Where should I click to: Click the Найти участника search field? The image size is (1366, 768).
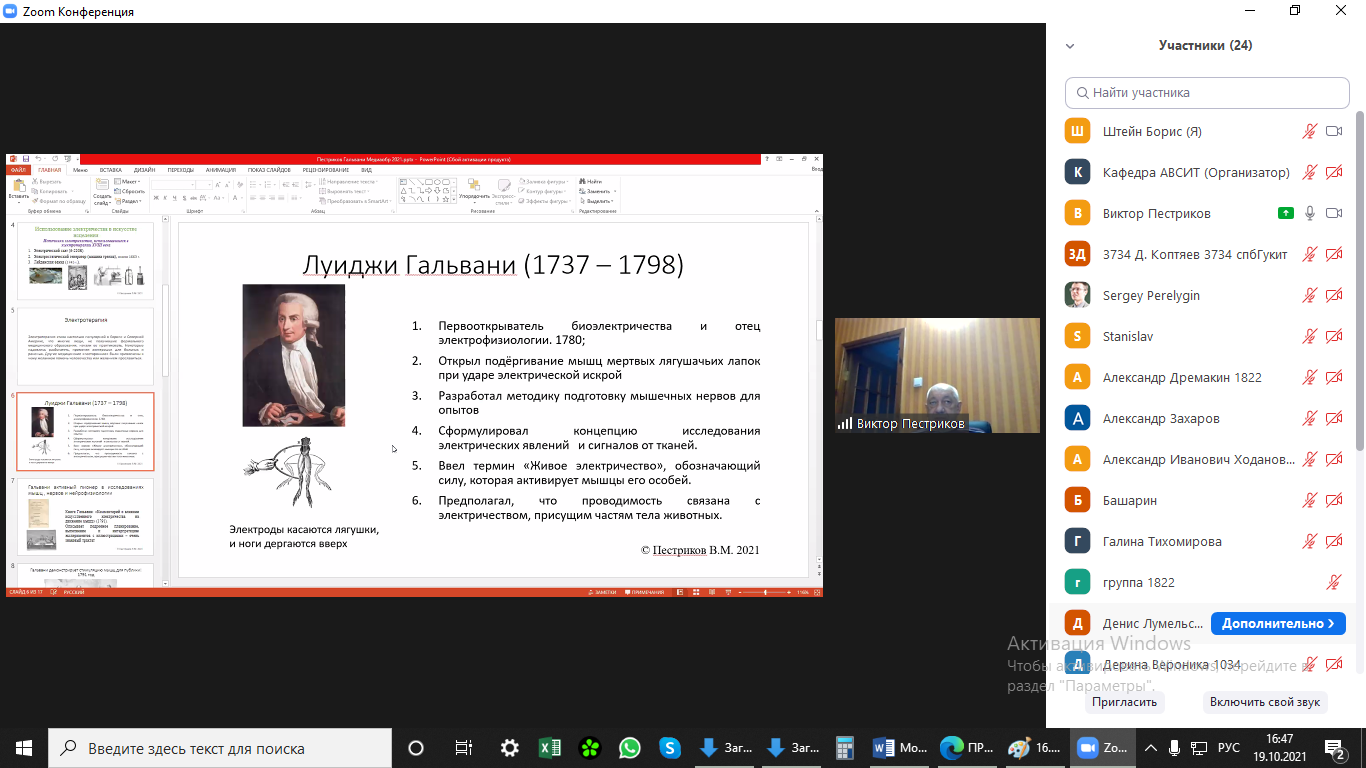click(1207, 92)
